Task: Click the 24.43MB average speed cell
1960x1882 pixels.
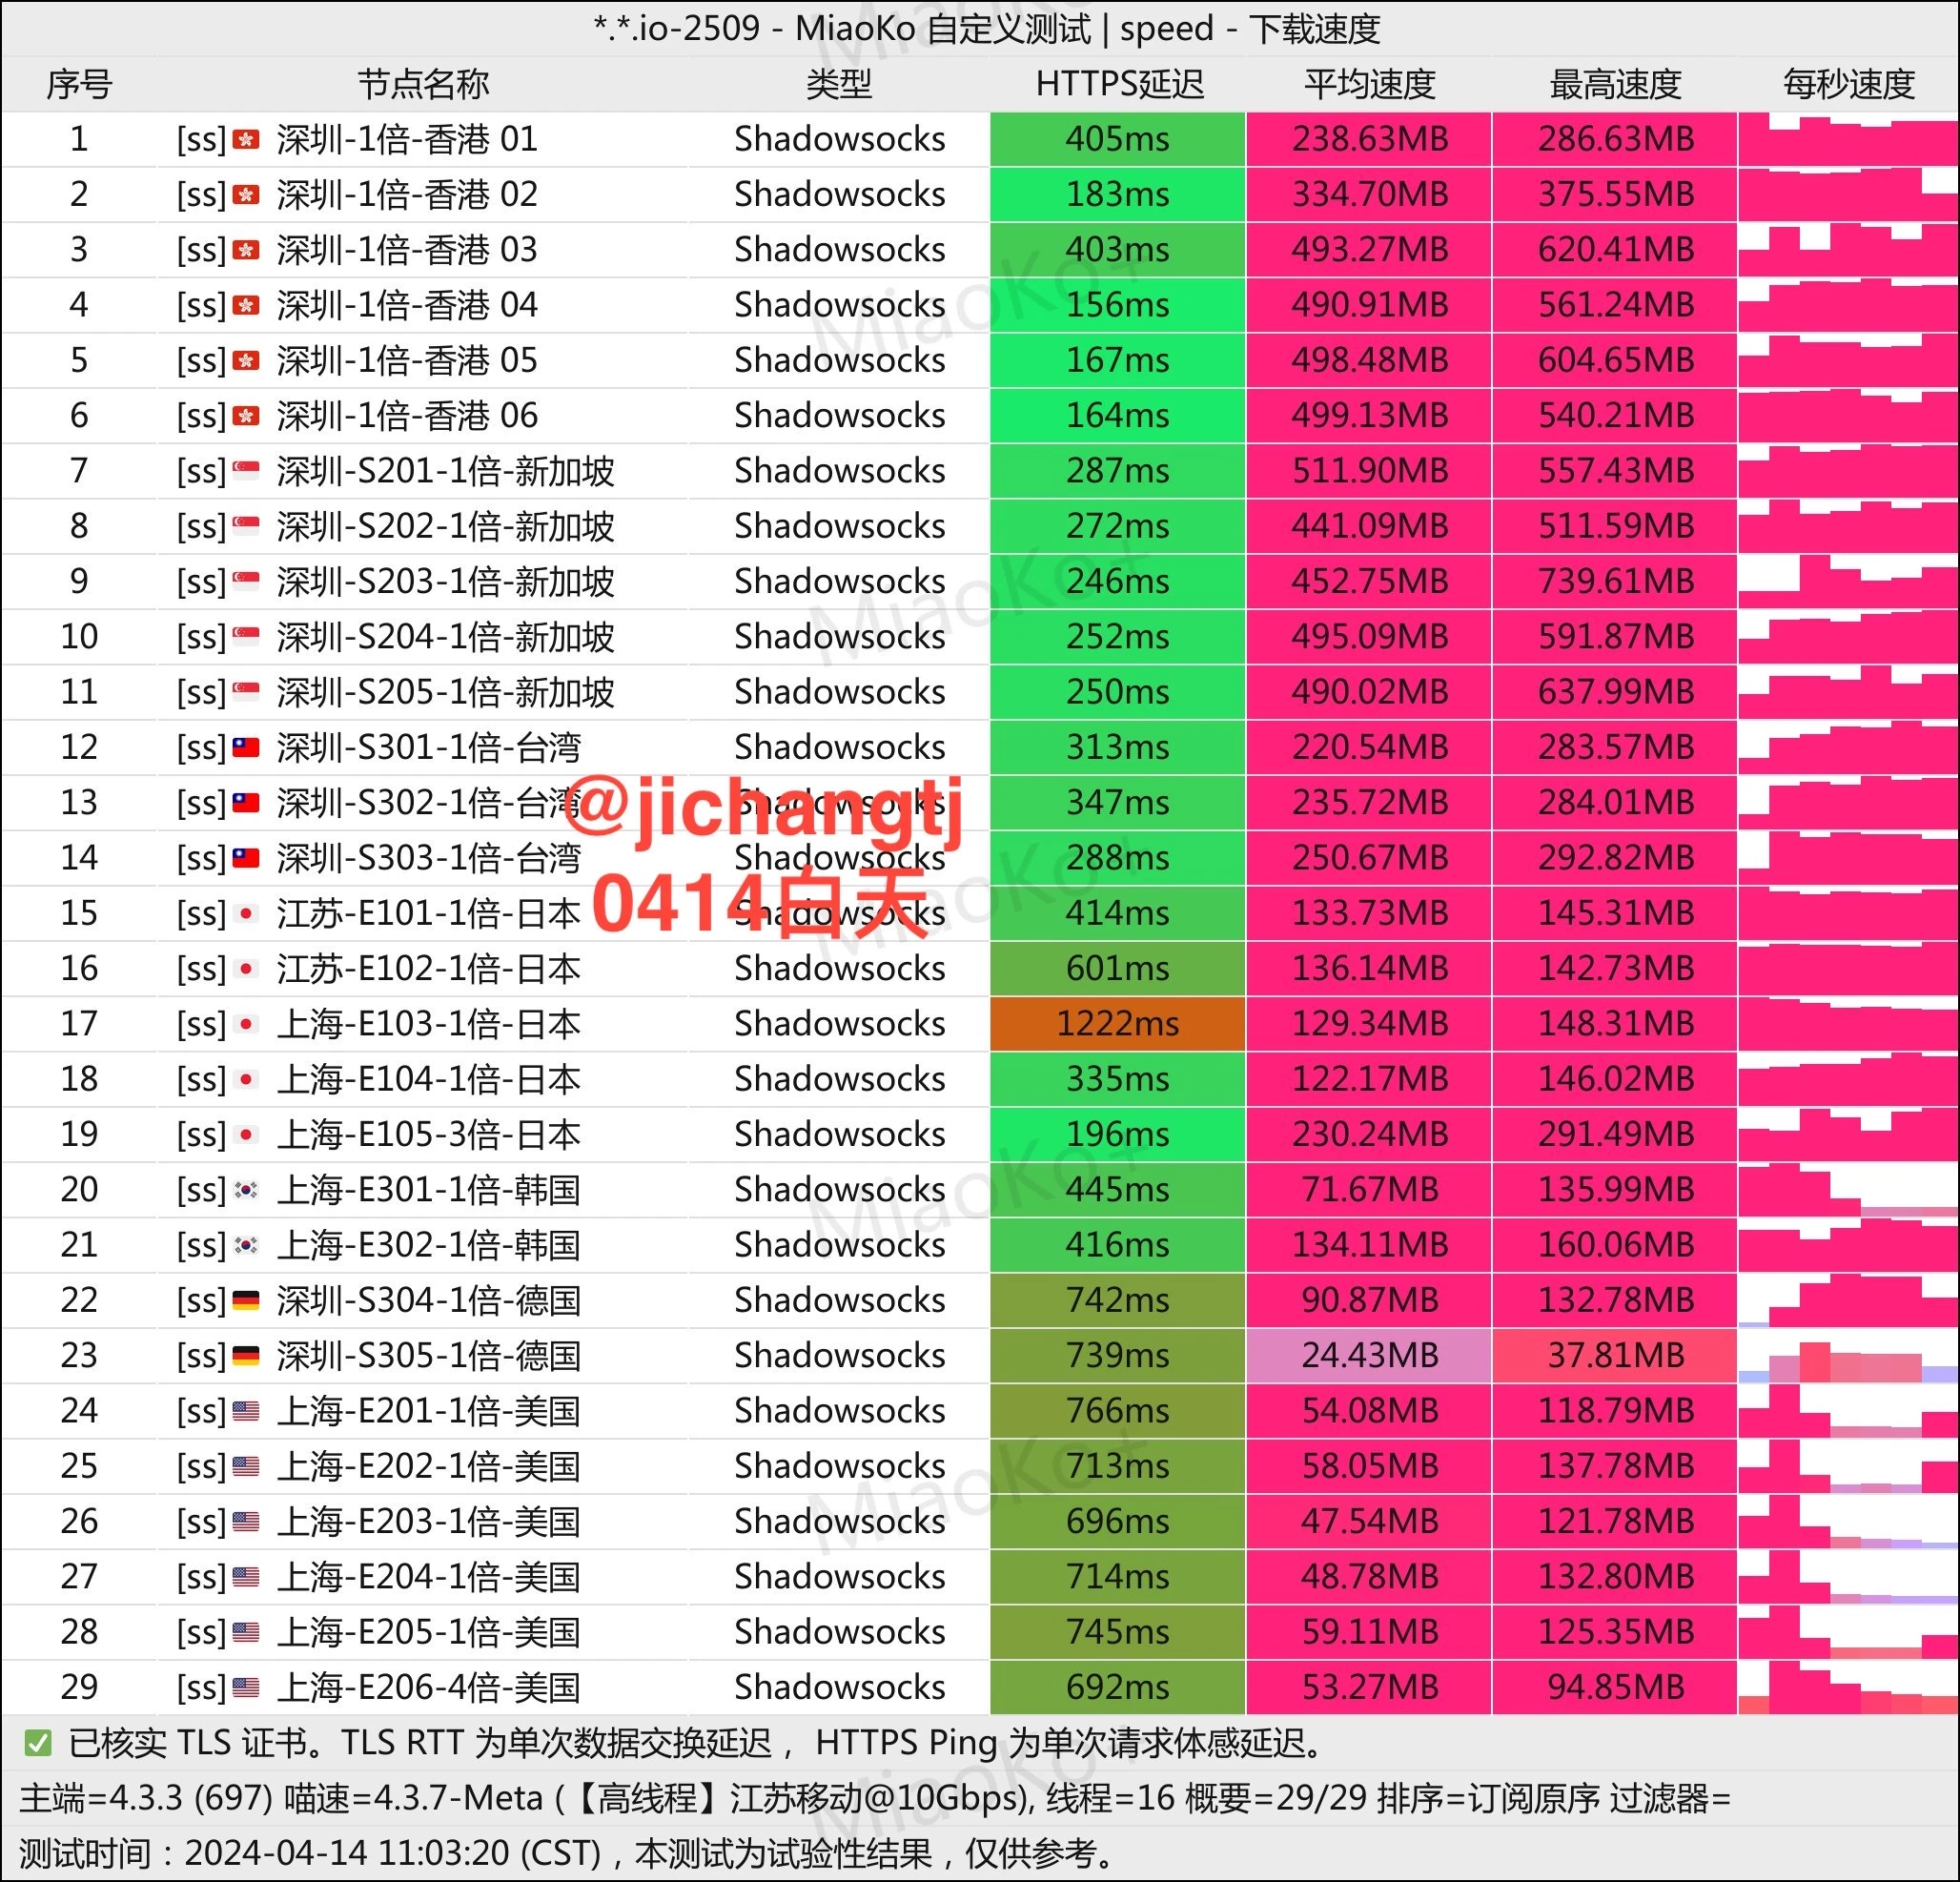Action: pyautogui.click(x=1369, y=1356)
